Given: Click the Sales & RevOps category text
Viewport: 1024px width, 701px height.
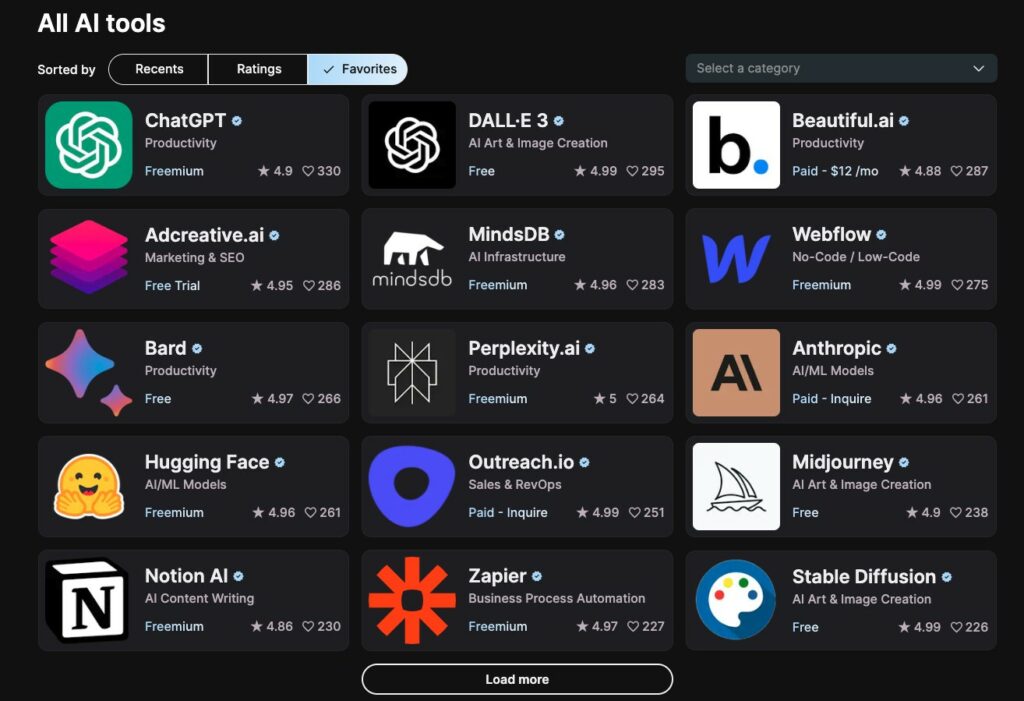Looking at the screenshot, I should coord(515,484).
